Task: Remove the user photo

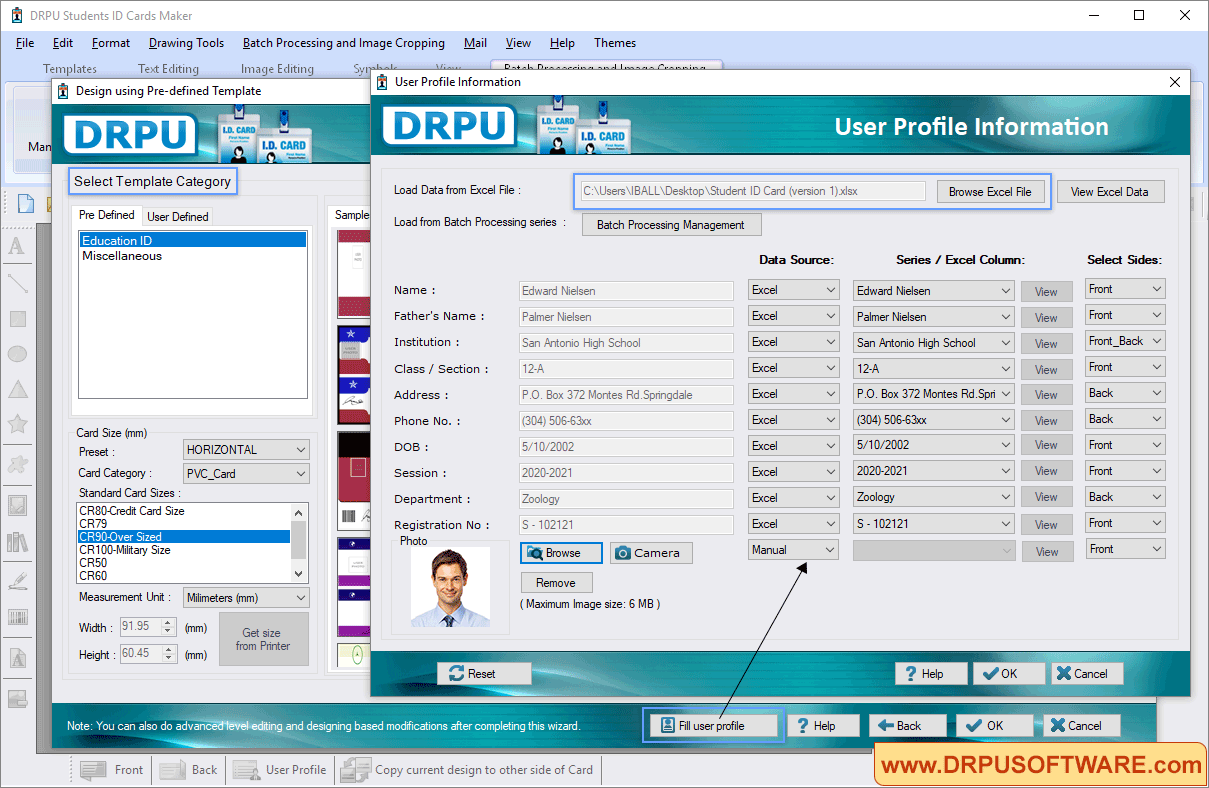Action: [556, 583]
